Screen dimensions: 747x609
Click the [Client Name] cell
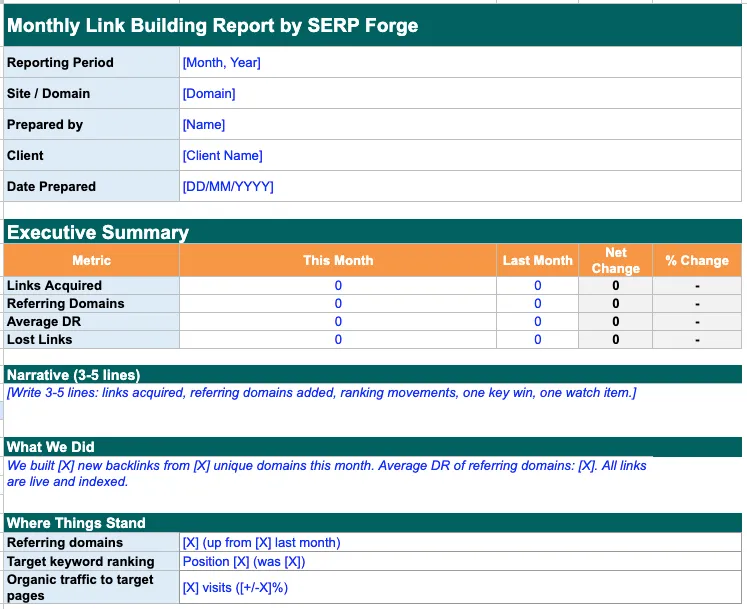[x=460, y=155]
